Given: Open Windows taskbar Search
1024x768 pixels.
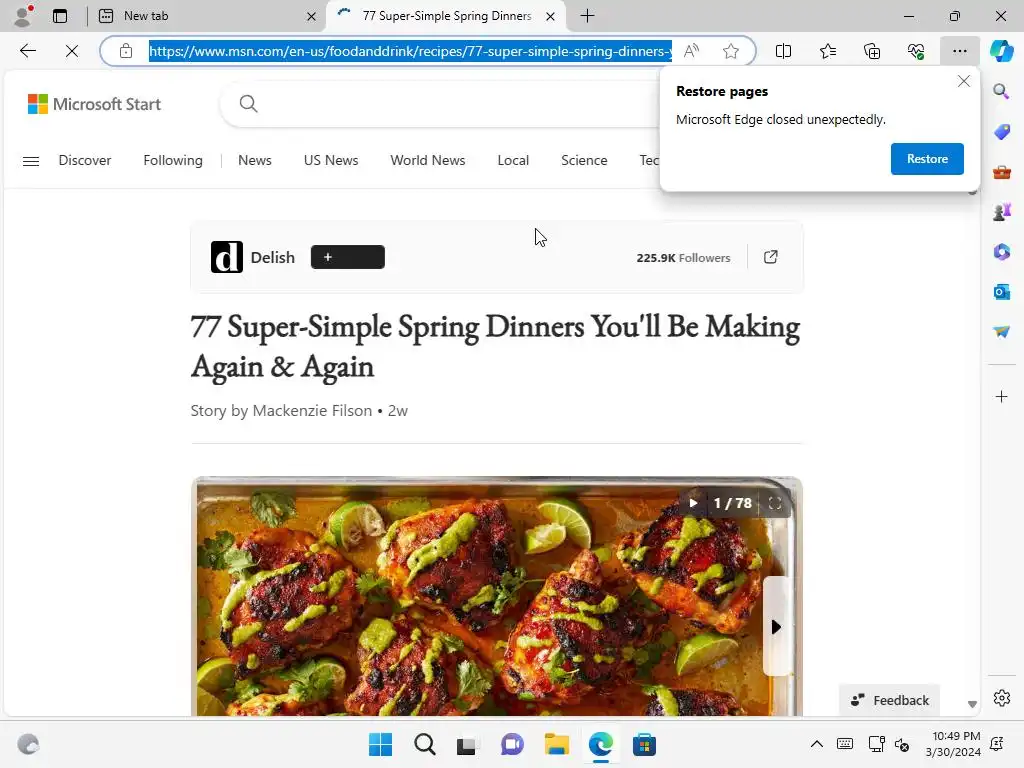Looking at the screenshot, I should click(424, 744).
